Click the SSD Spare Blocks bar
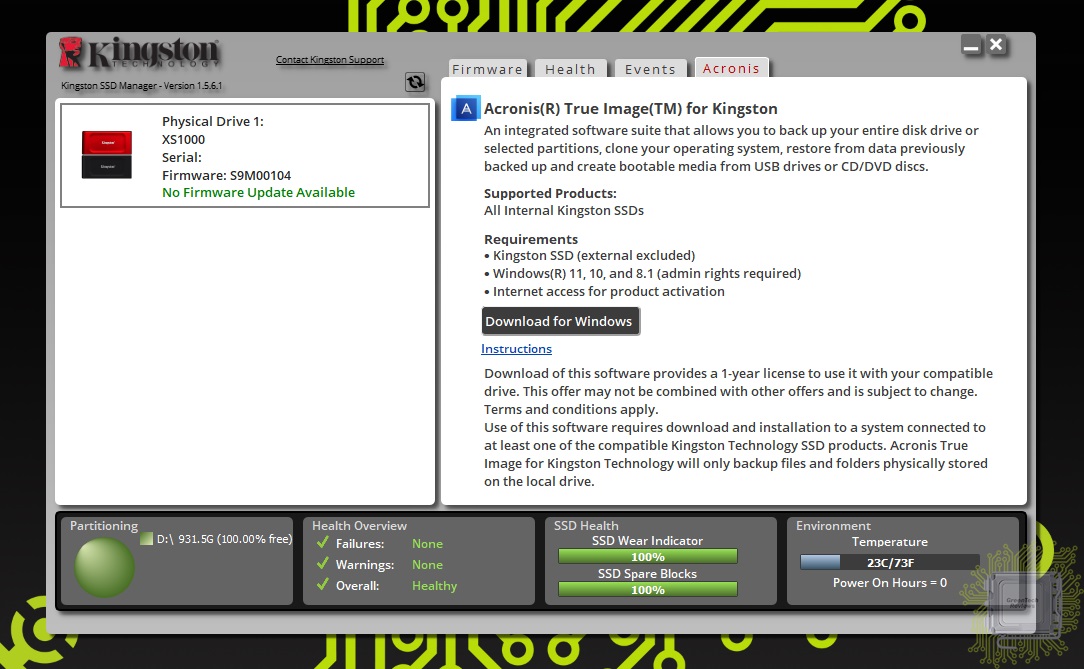This screenshot has height=669, width=1084. pyautogui.click(x=647, y=590)
